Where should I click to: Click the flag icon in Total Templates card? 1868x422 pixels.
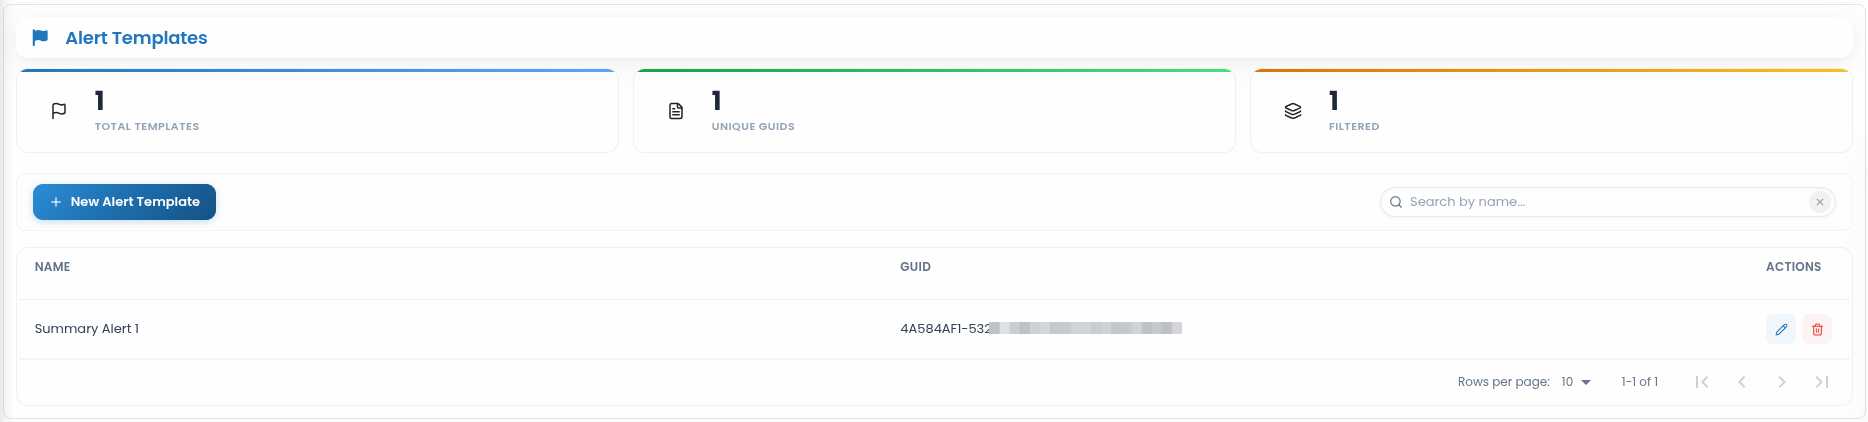(x=59, y=111)
